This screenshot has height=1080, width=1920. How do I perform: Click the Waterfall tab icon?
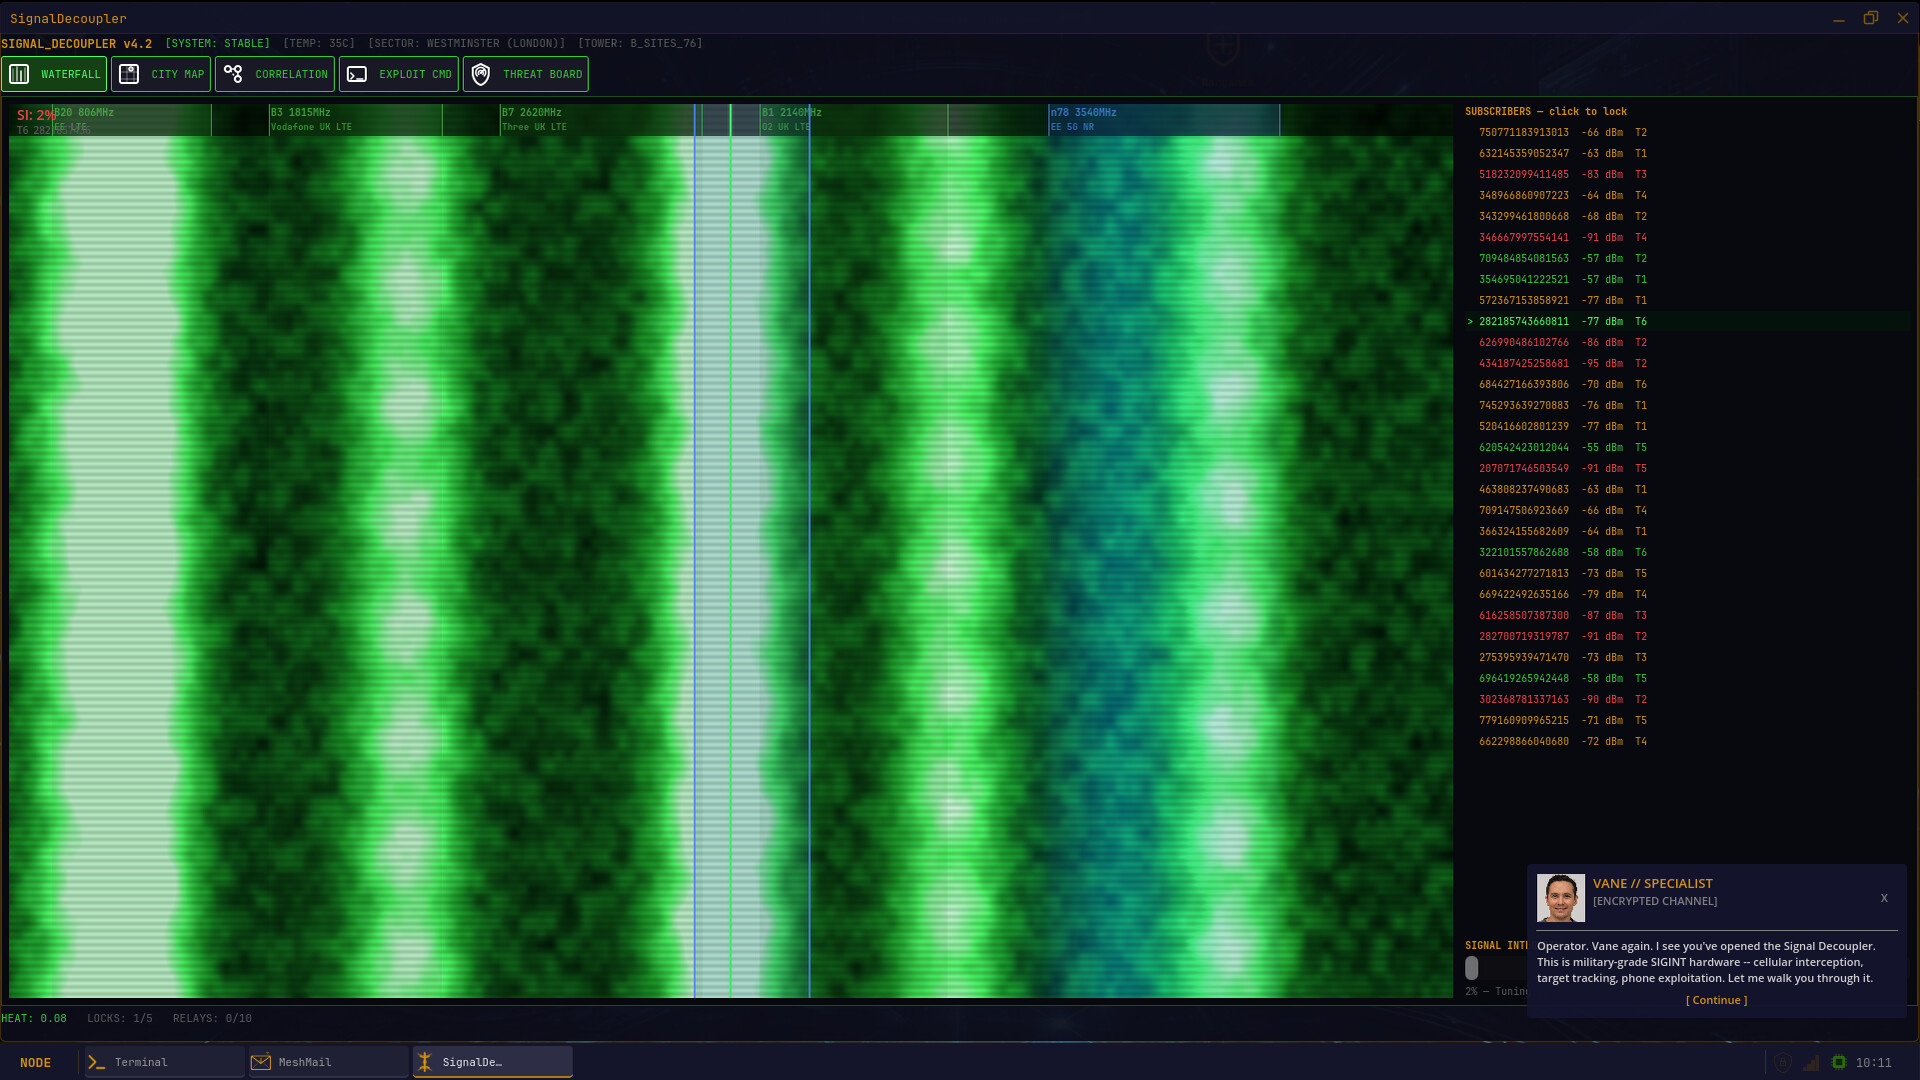coord(19,74)
